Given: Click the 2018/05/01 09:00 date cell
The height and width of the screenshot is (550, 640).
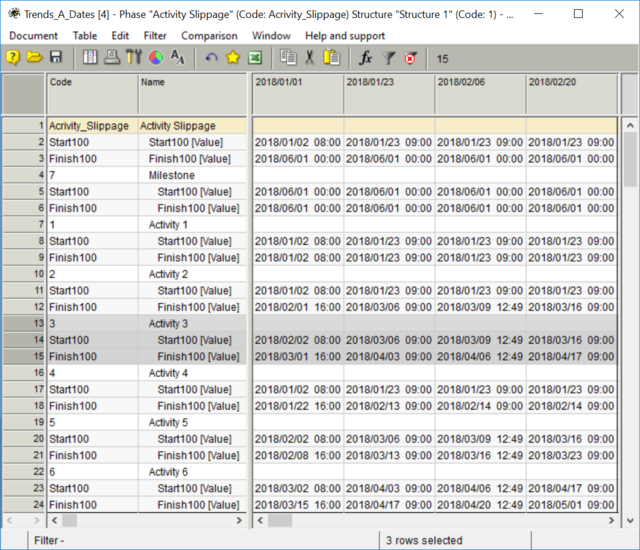Looking at the screenshot, I should [572, 504].
